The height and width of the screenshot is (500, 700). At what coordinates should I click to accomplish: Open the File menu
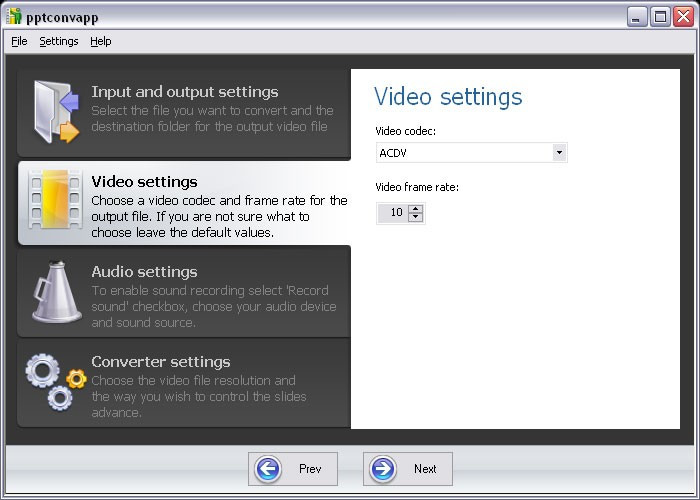[19, 41]
